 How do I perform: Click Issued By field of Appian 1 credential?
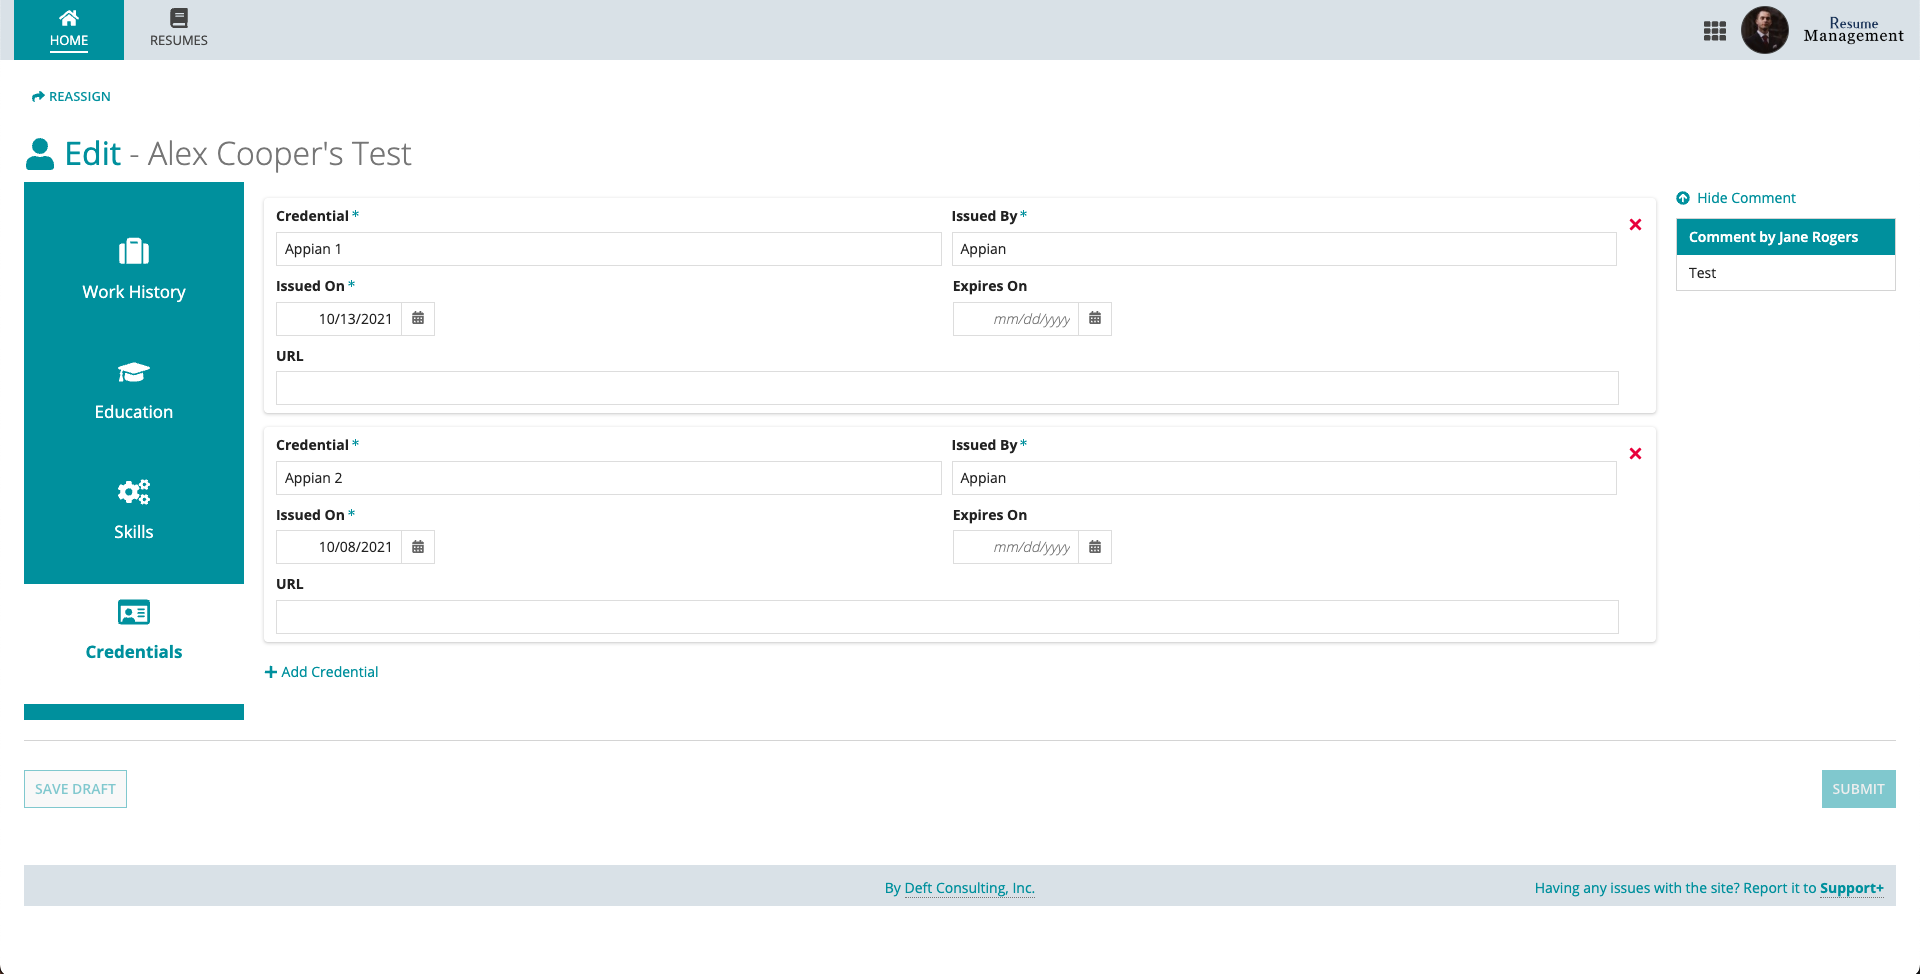(1284, 249)
